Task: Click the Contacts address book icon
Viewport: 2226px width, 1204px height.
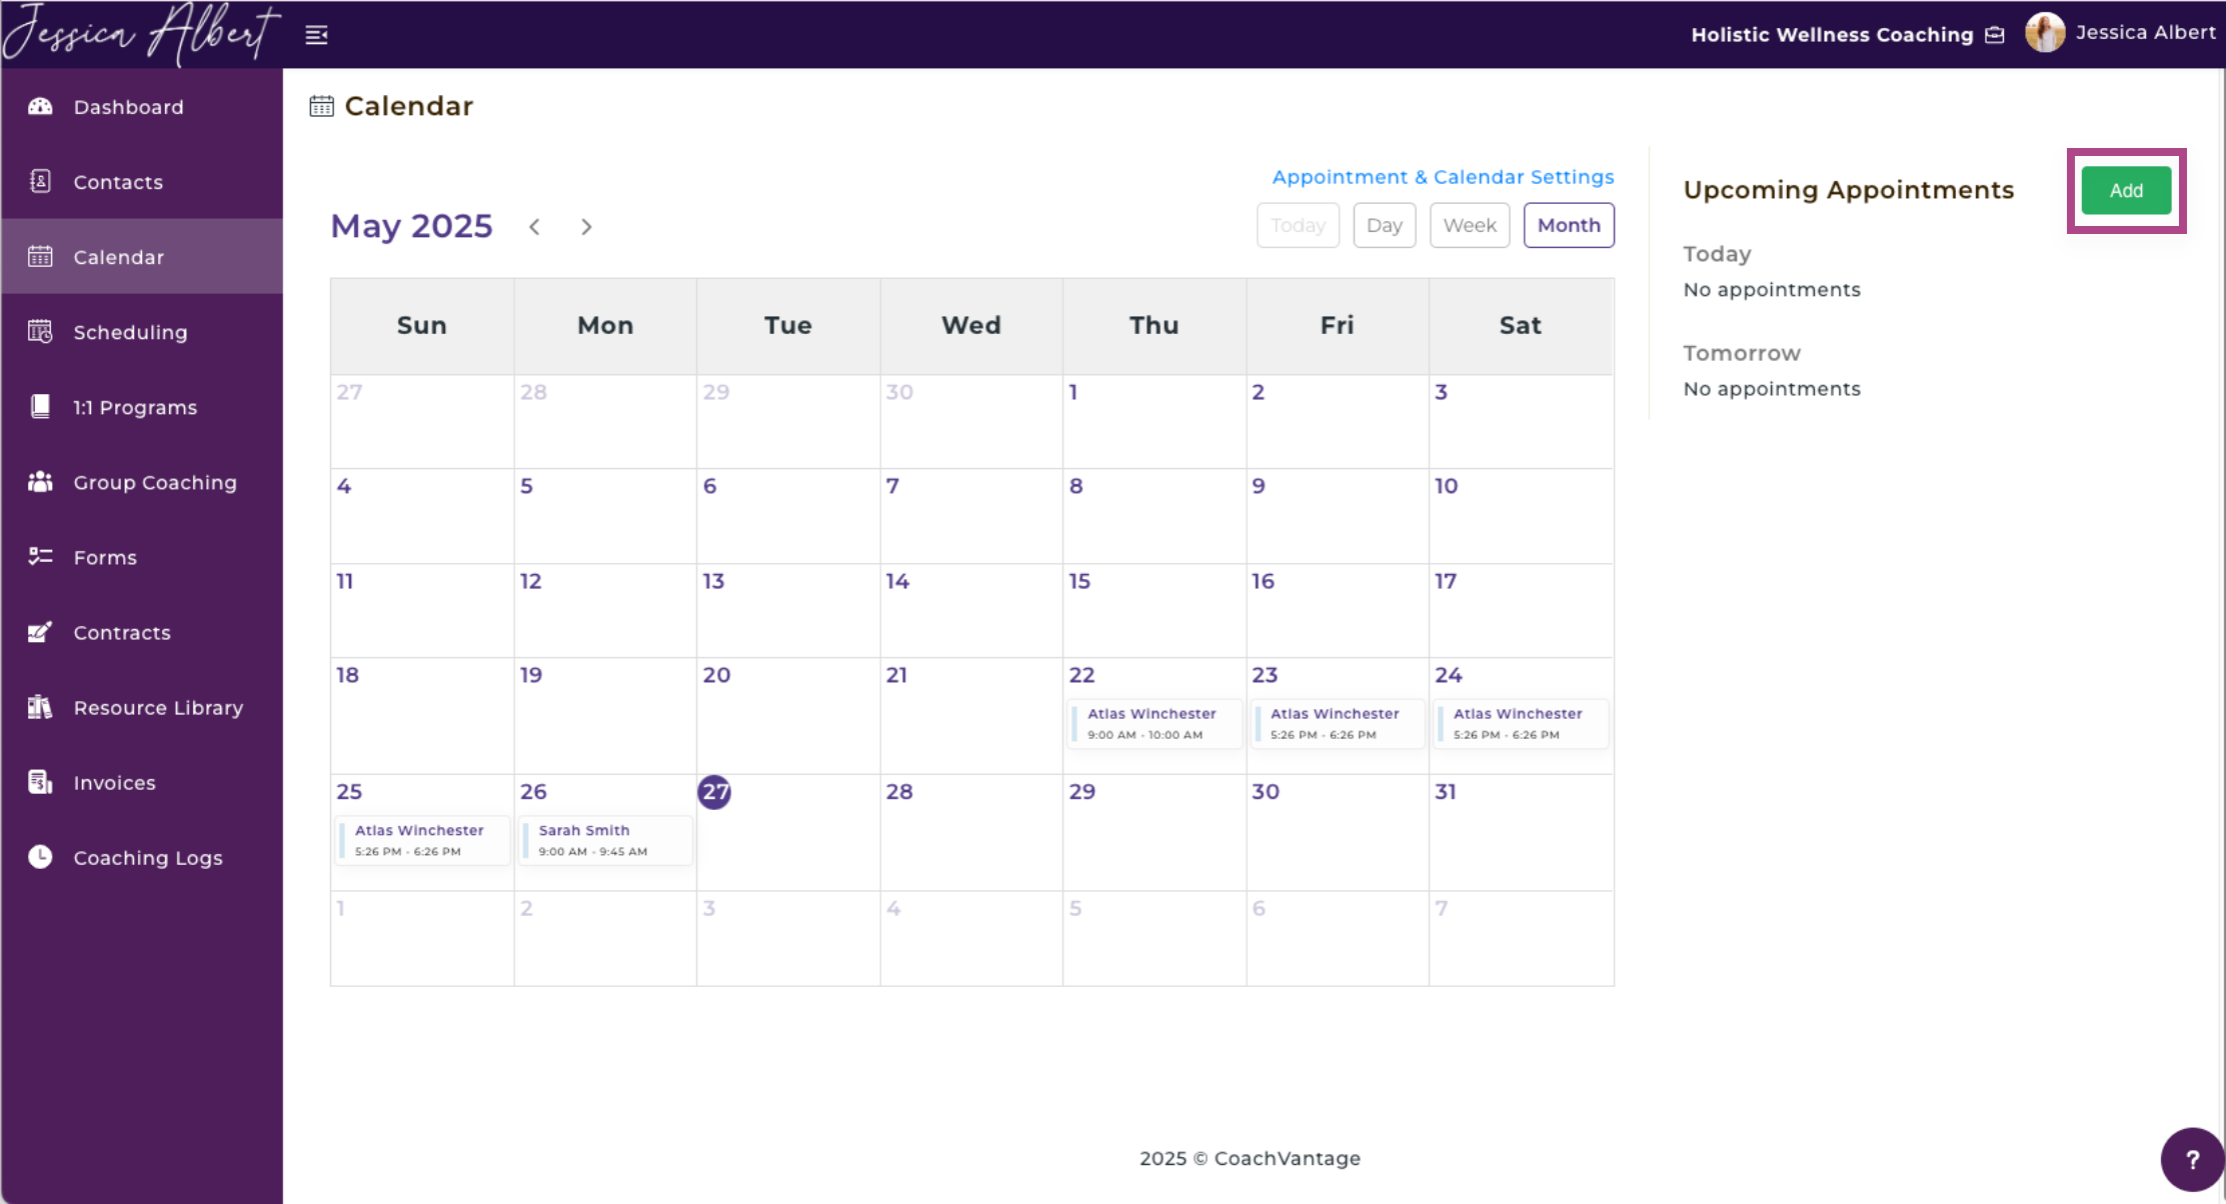Action: point(40,182)
